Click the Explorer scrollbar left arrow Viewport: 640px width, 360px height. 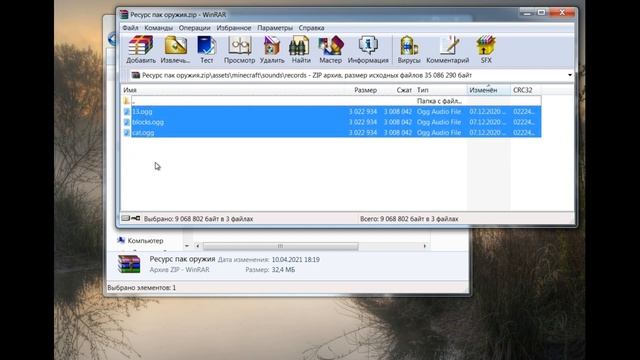click(x=198, y=246)
